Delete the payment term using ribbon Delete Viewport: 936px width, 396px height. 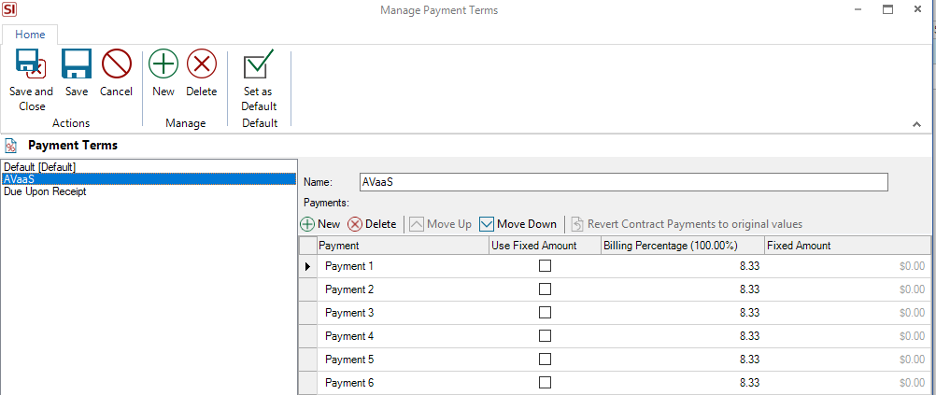[x=202, y=64]
